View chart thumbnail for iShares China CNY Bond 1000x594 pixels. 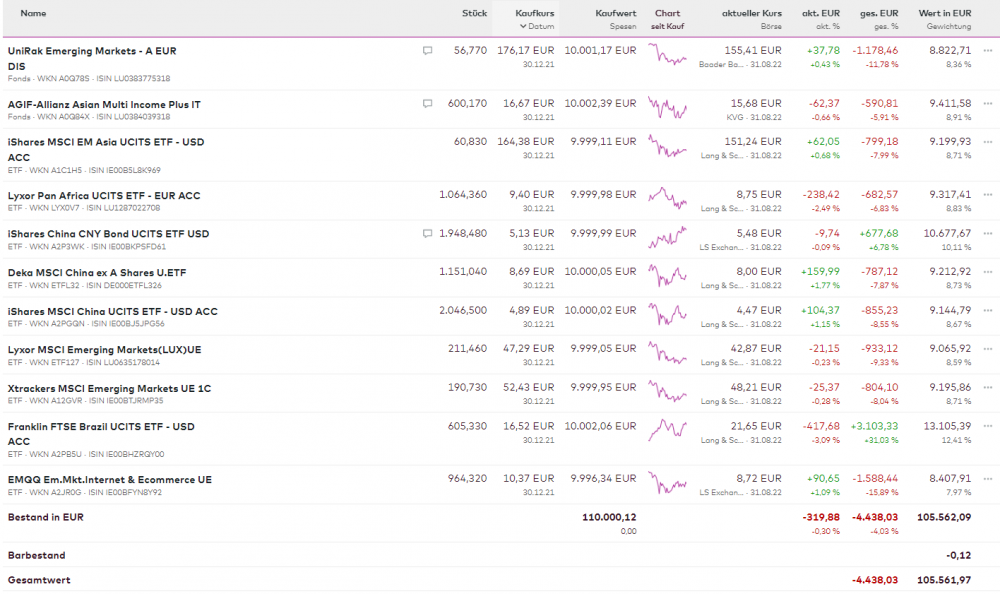pos(667,238)
